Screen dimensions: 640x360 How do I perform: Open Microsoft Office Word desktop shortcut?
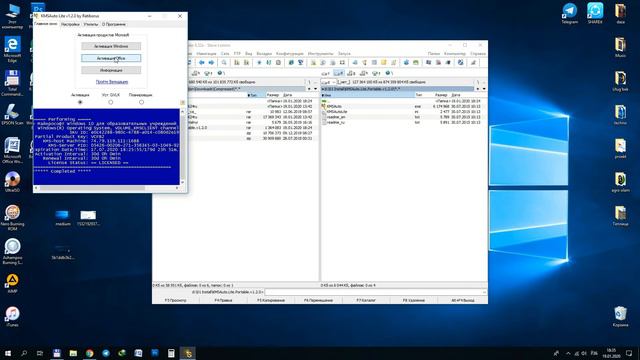(12, 150)
